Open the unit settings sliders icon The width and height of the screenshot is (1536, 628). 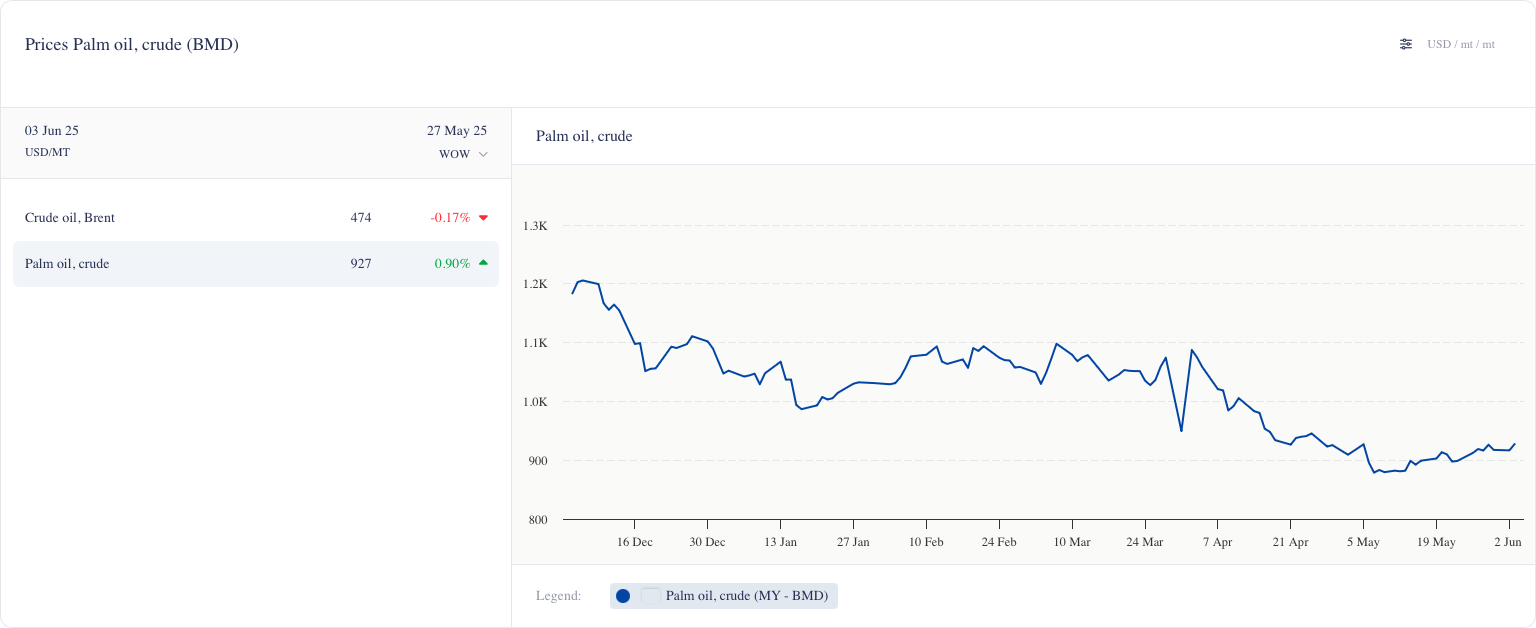tap(1406, 44)
